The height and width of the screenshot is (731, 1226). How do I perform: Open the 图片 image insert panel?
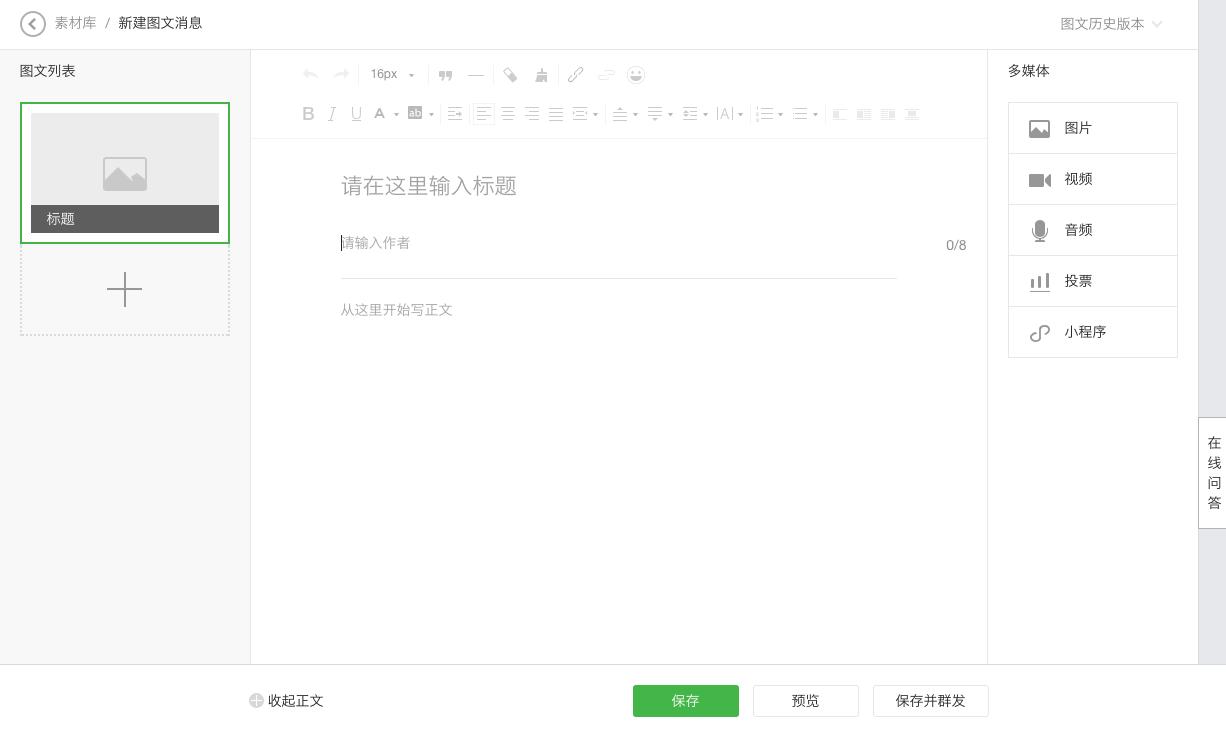(x=1092, y=128)
